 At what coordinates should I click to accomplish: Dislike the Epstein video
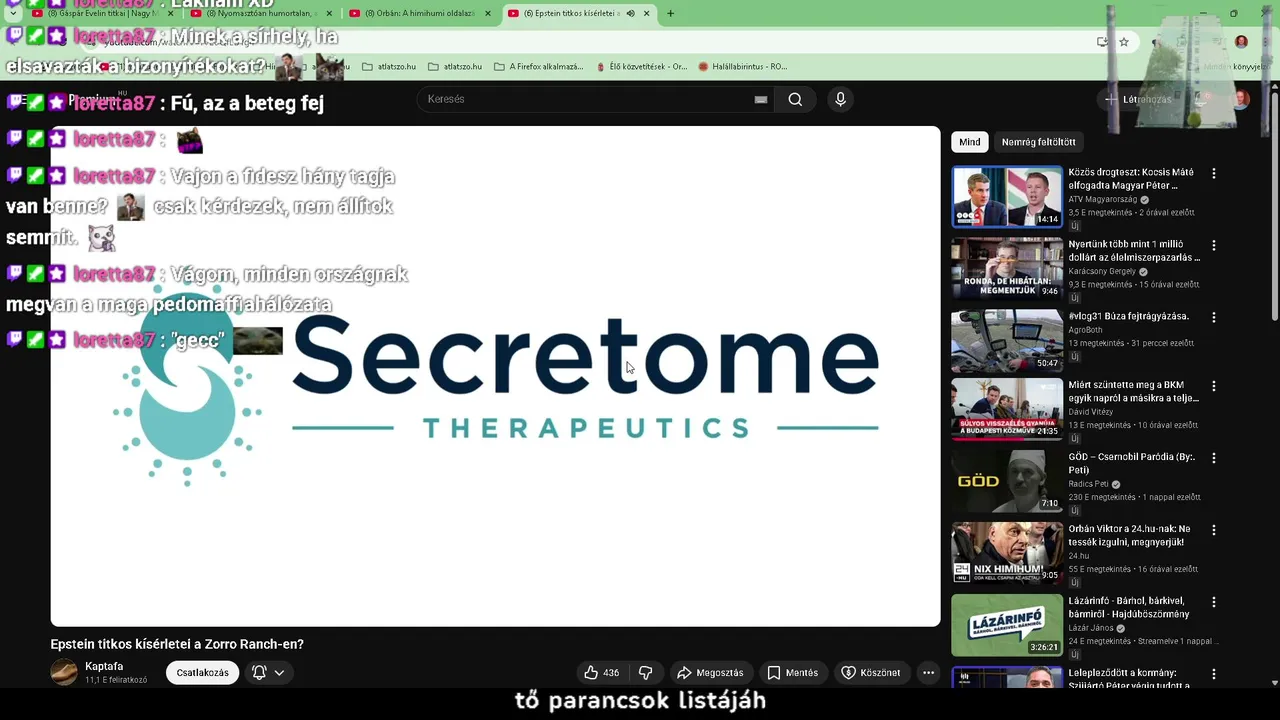646,673
